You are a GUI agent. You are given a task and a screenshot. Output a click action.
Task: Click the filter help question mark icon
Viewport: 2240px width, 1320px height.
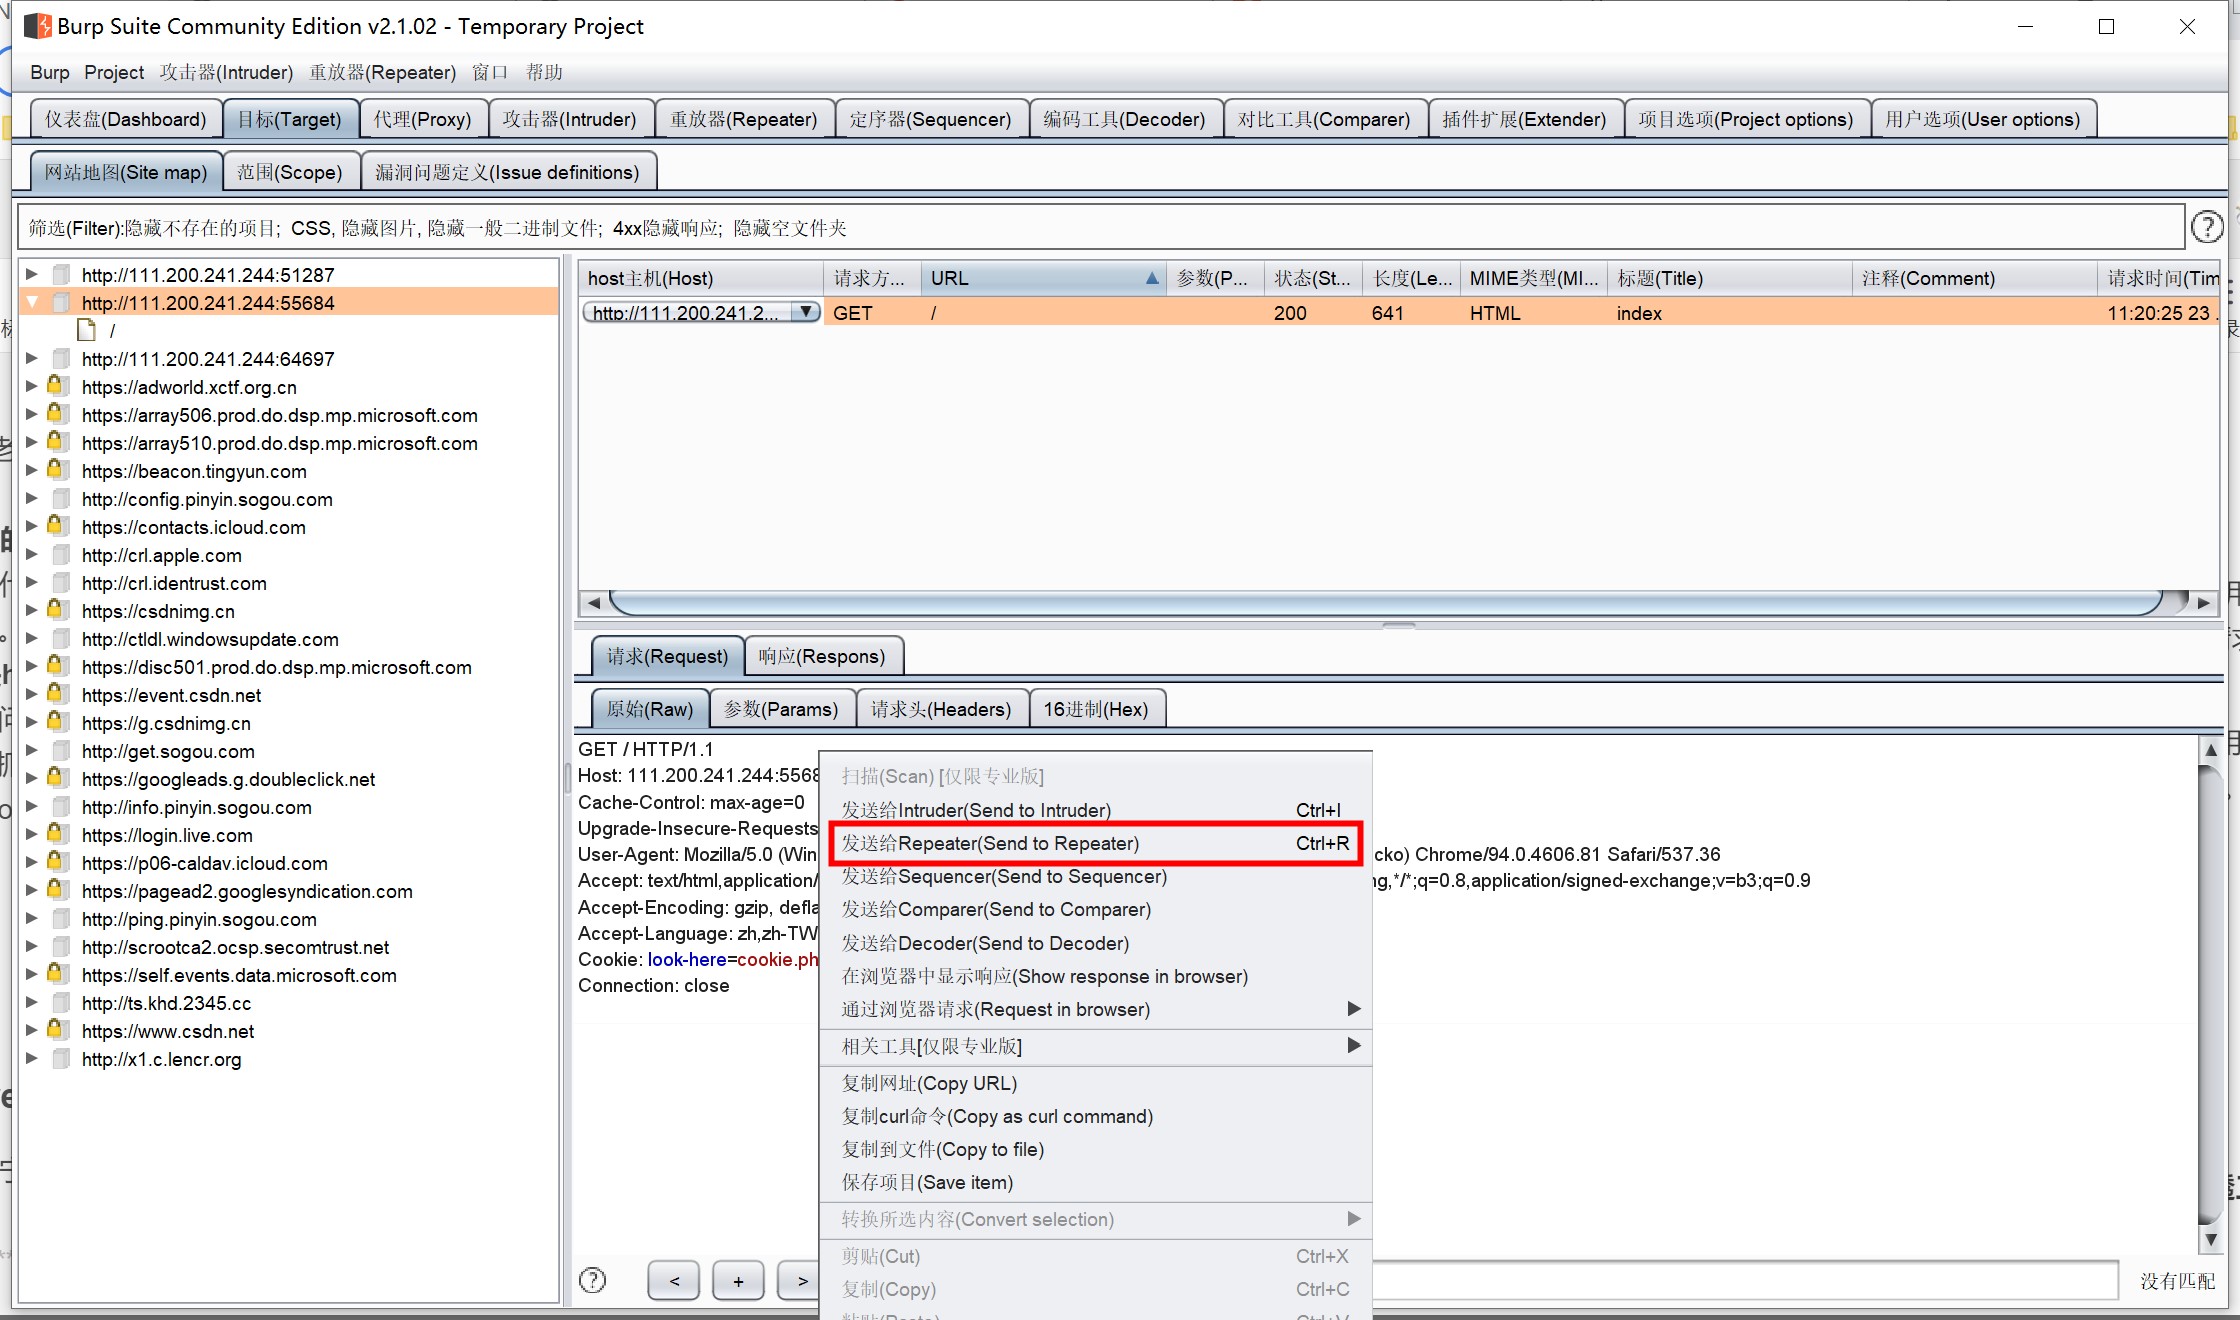click(x=2206, y=228)
